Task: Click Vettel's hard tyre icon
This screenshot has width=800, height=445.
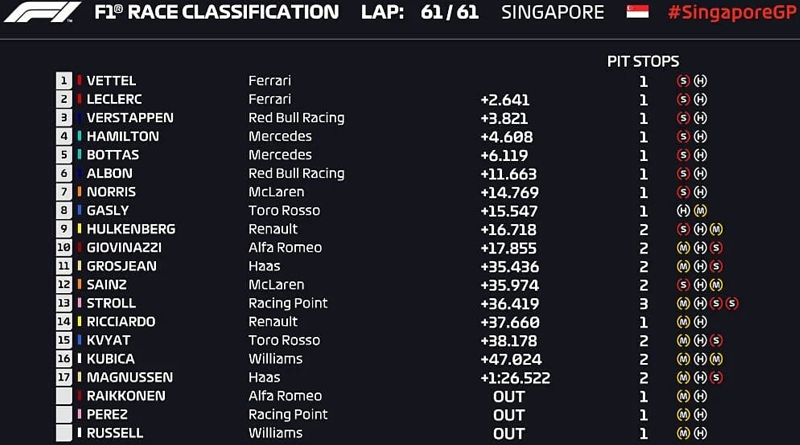Action: [x=701, y=81]
